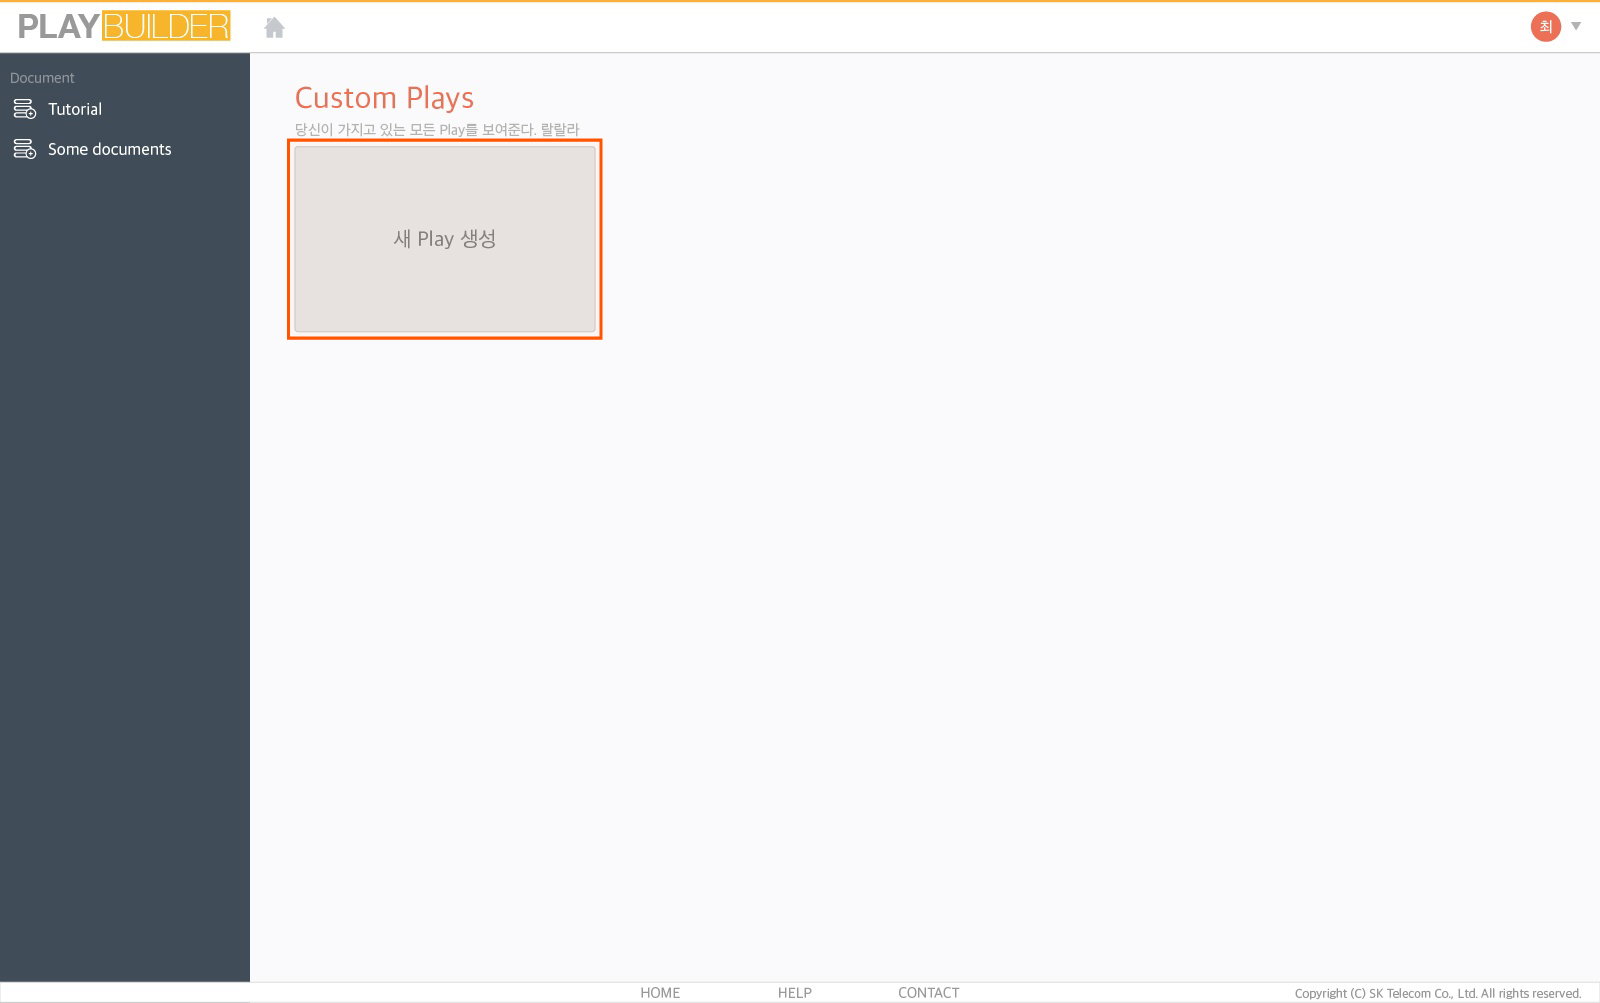Open the Tutorial document entry
This screenshot has width=1600, height=1003.
[x=75, y=109]
